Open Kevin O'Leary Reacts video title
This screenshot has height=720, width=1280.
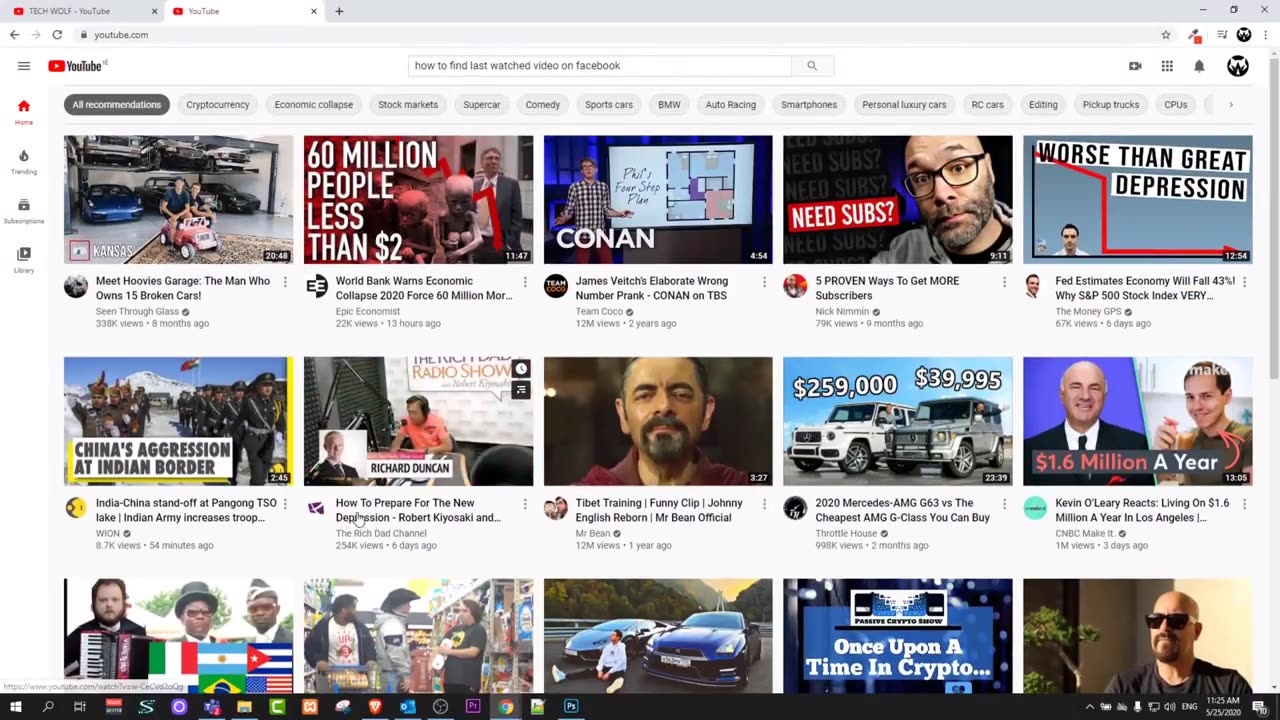coord(1141,510)
